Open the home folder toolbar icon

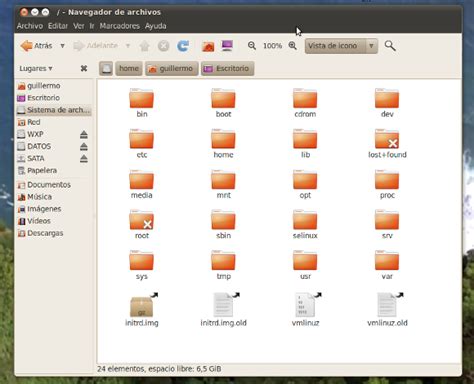tap(208, 46)
